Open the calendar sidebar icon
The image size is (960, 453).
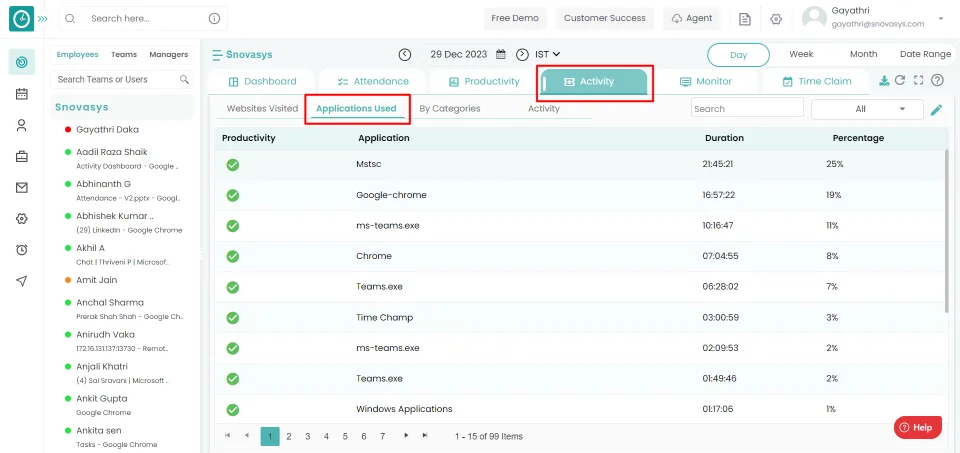21,94
